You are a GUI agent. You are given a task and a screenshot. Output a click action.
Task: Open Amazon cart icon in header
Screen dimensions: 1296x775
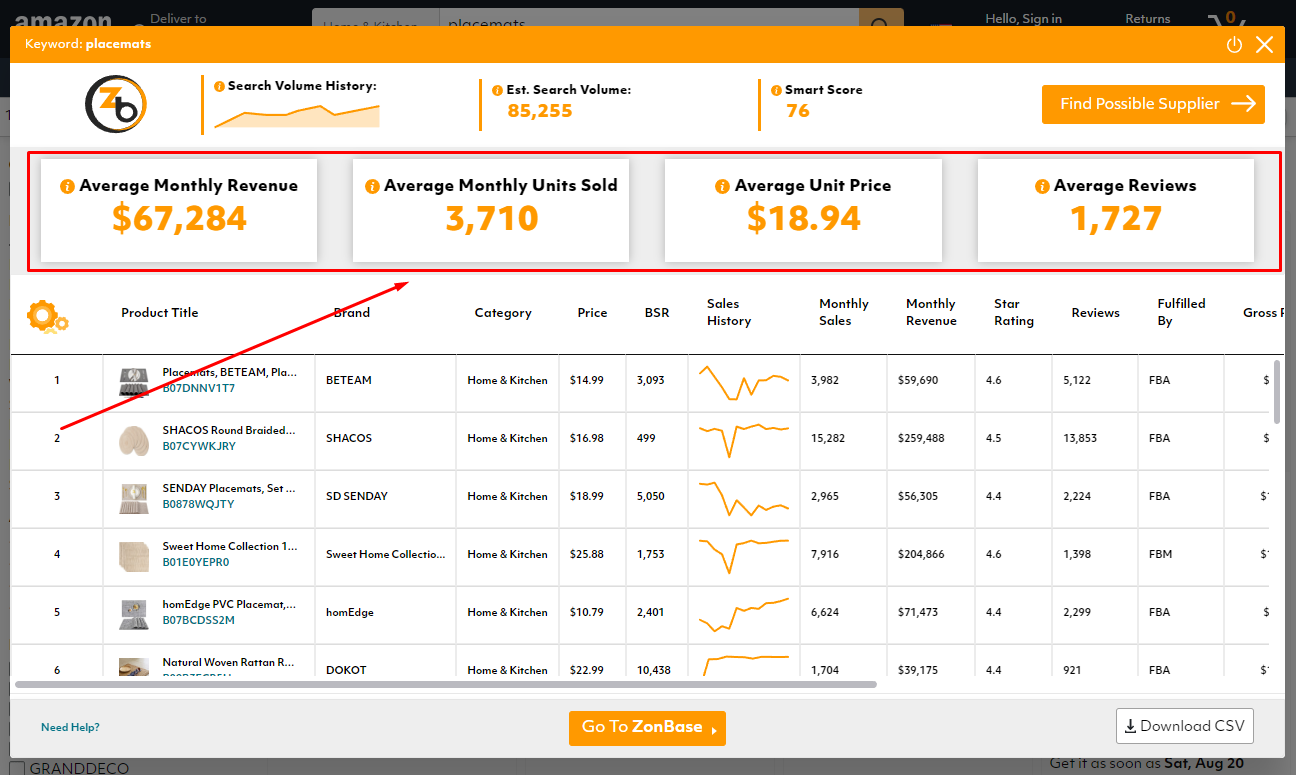point(1226,20)
